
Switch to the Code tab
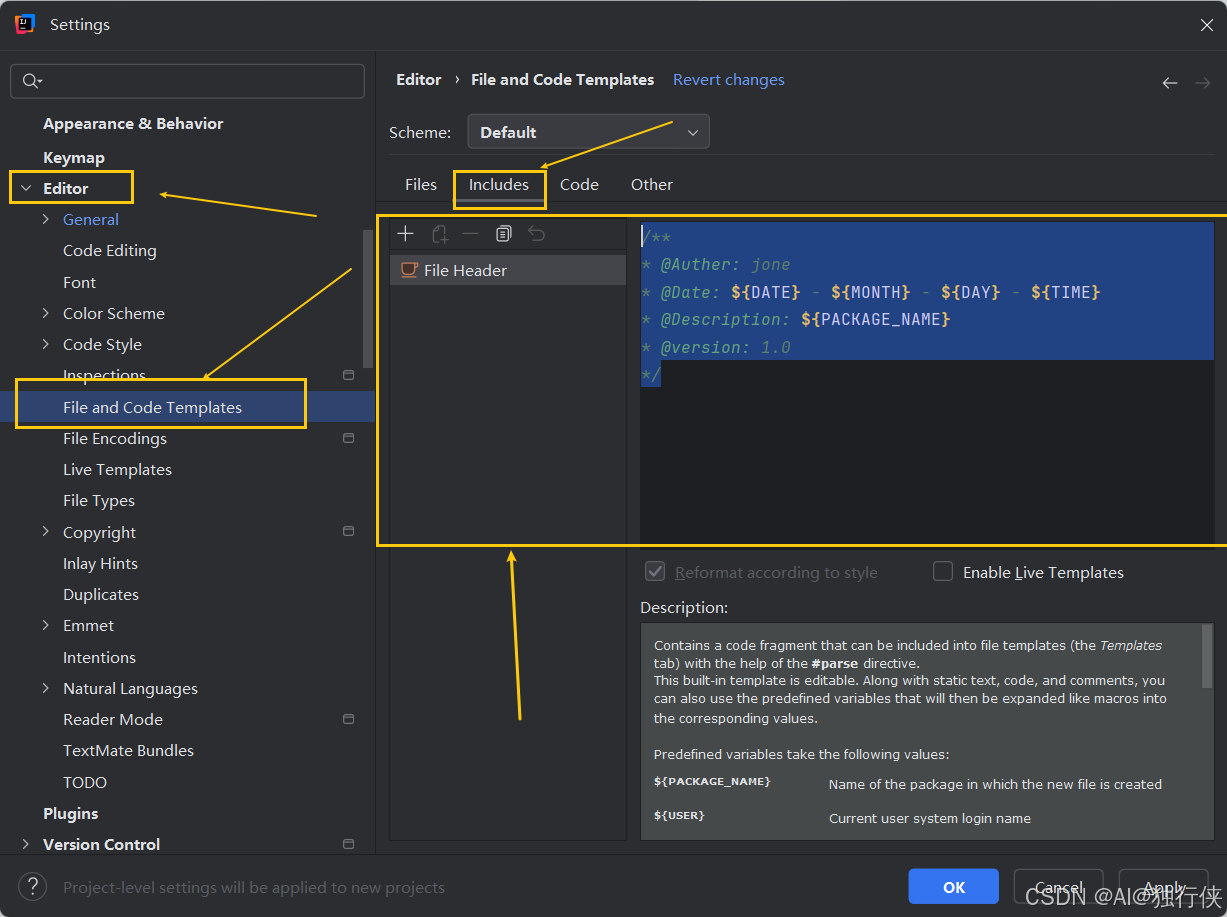click(579, 184)
